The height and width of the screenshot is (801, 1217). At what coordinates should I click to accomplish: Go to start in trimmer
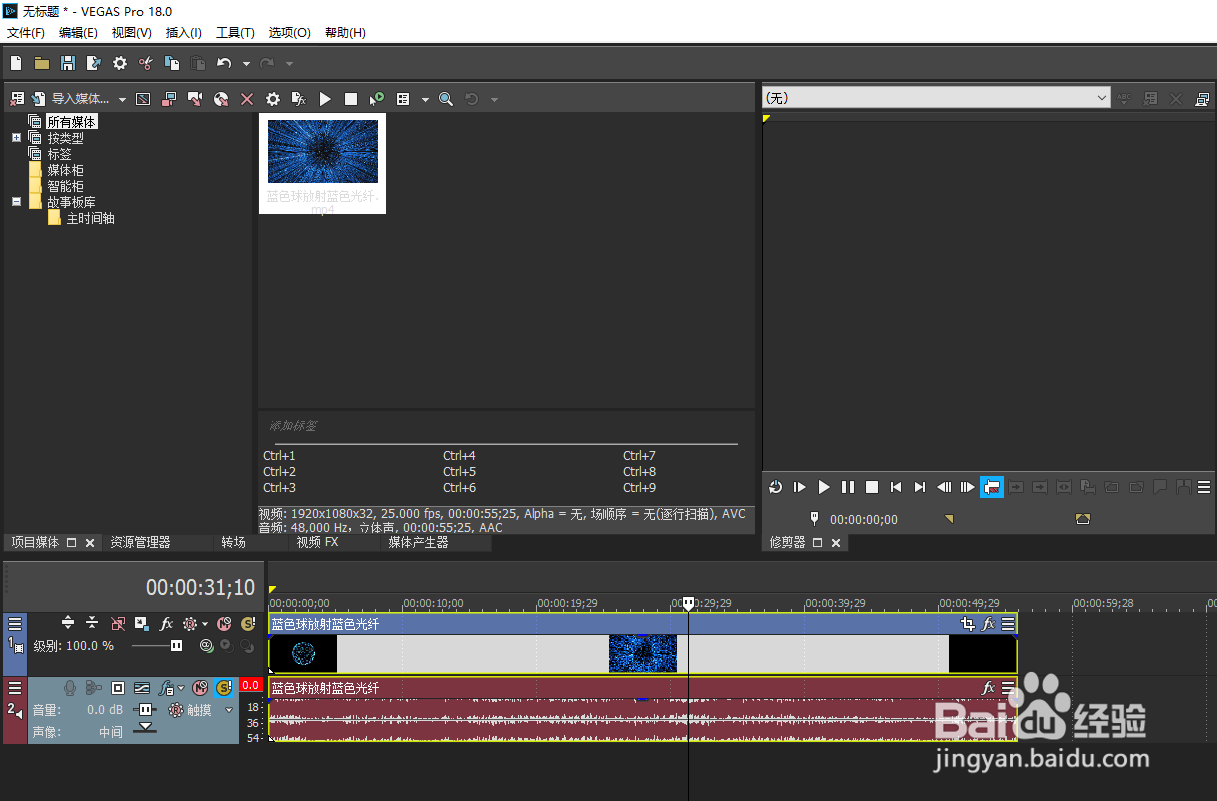(896, 487)
